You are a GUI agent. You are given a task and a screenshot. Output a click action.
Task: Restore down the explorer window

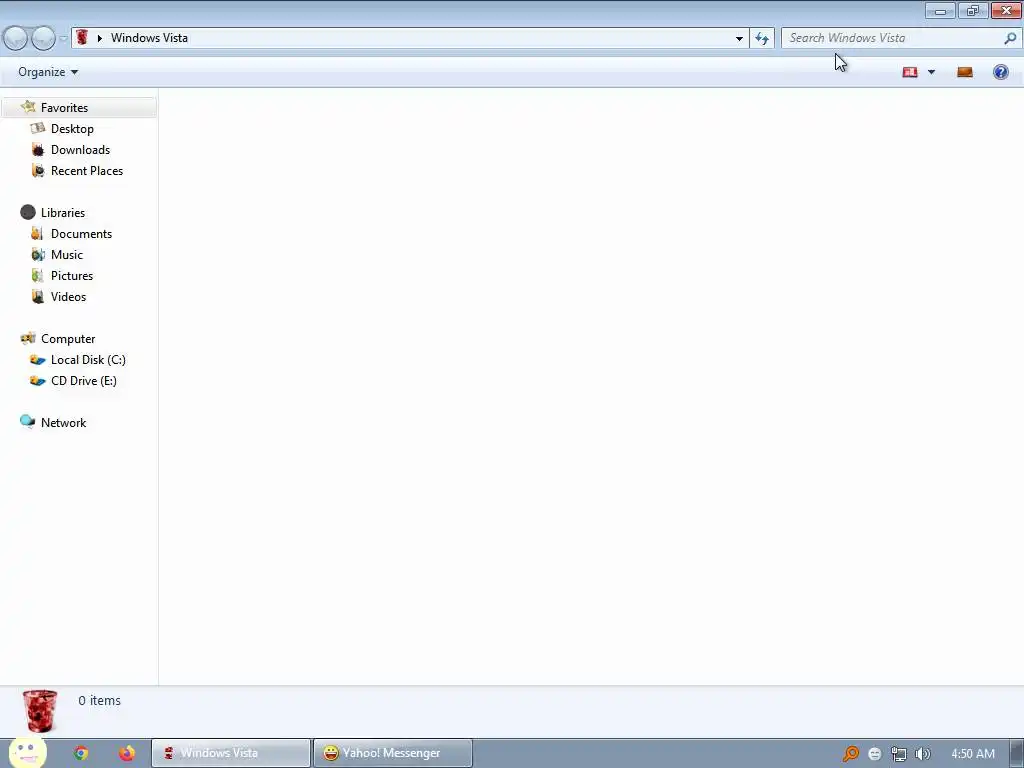click(972, 10)
